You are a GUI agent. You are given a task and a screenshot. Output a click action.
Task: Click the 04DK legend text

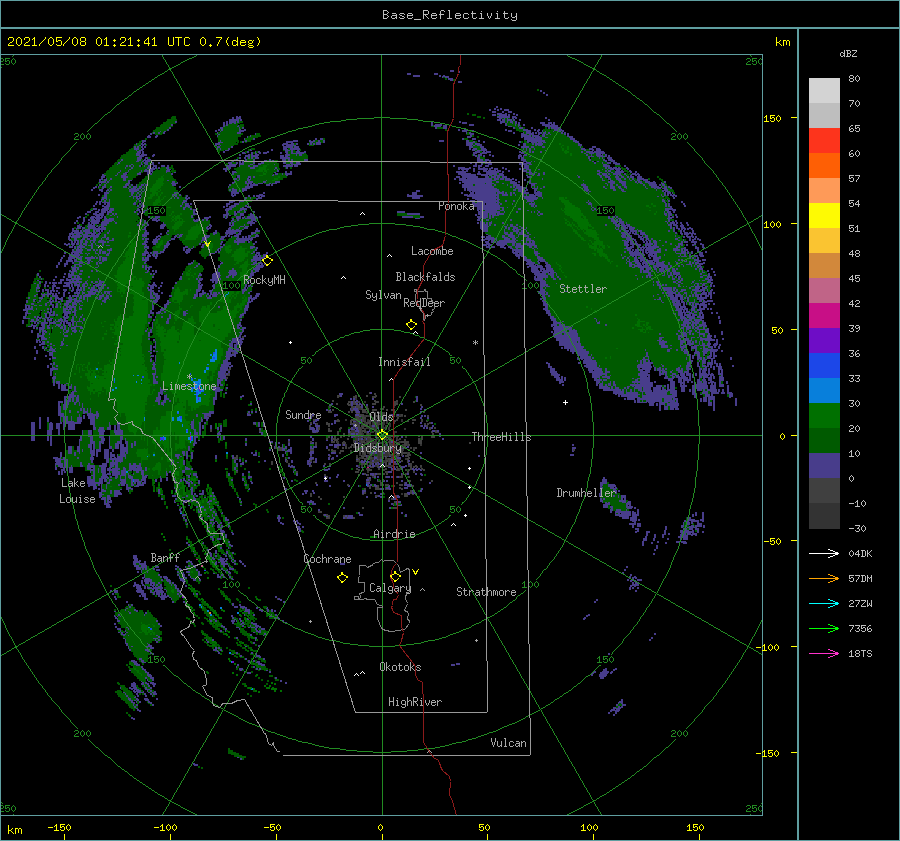pos(860,553)
